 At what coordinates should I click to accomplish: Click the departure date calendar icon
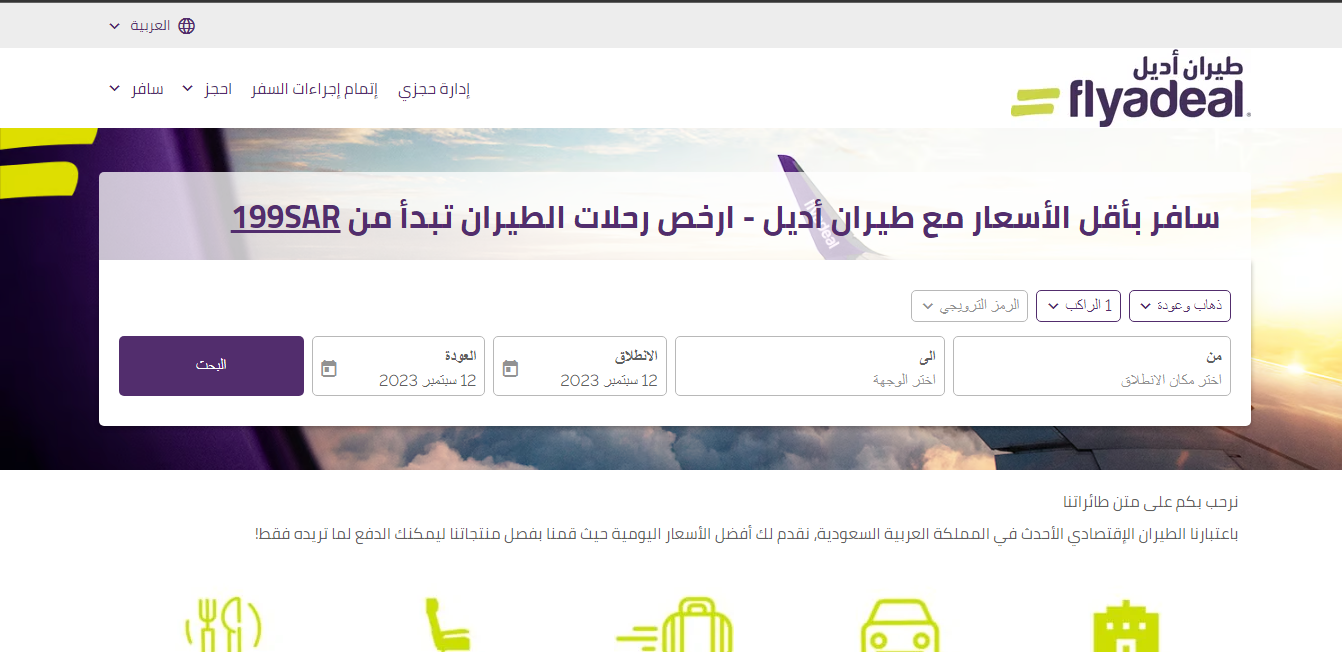point(510,368)
